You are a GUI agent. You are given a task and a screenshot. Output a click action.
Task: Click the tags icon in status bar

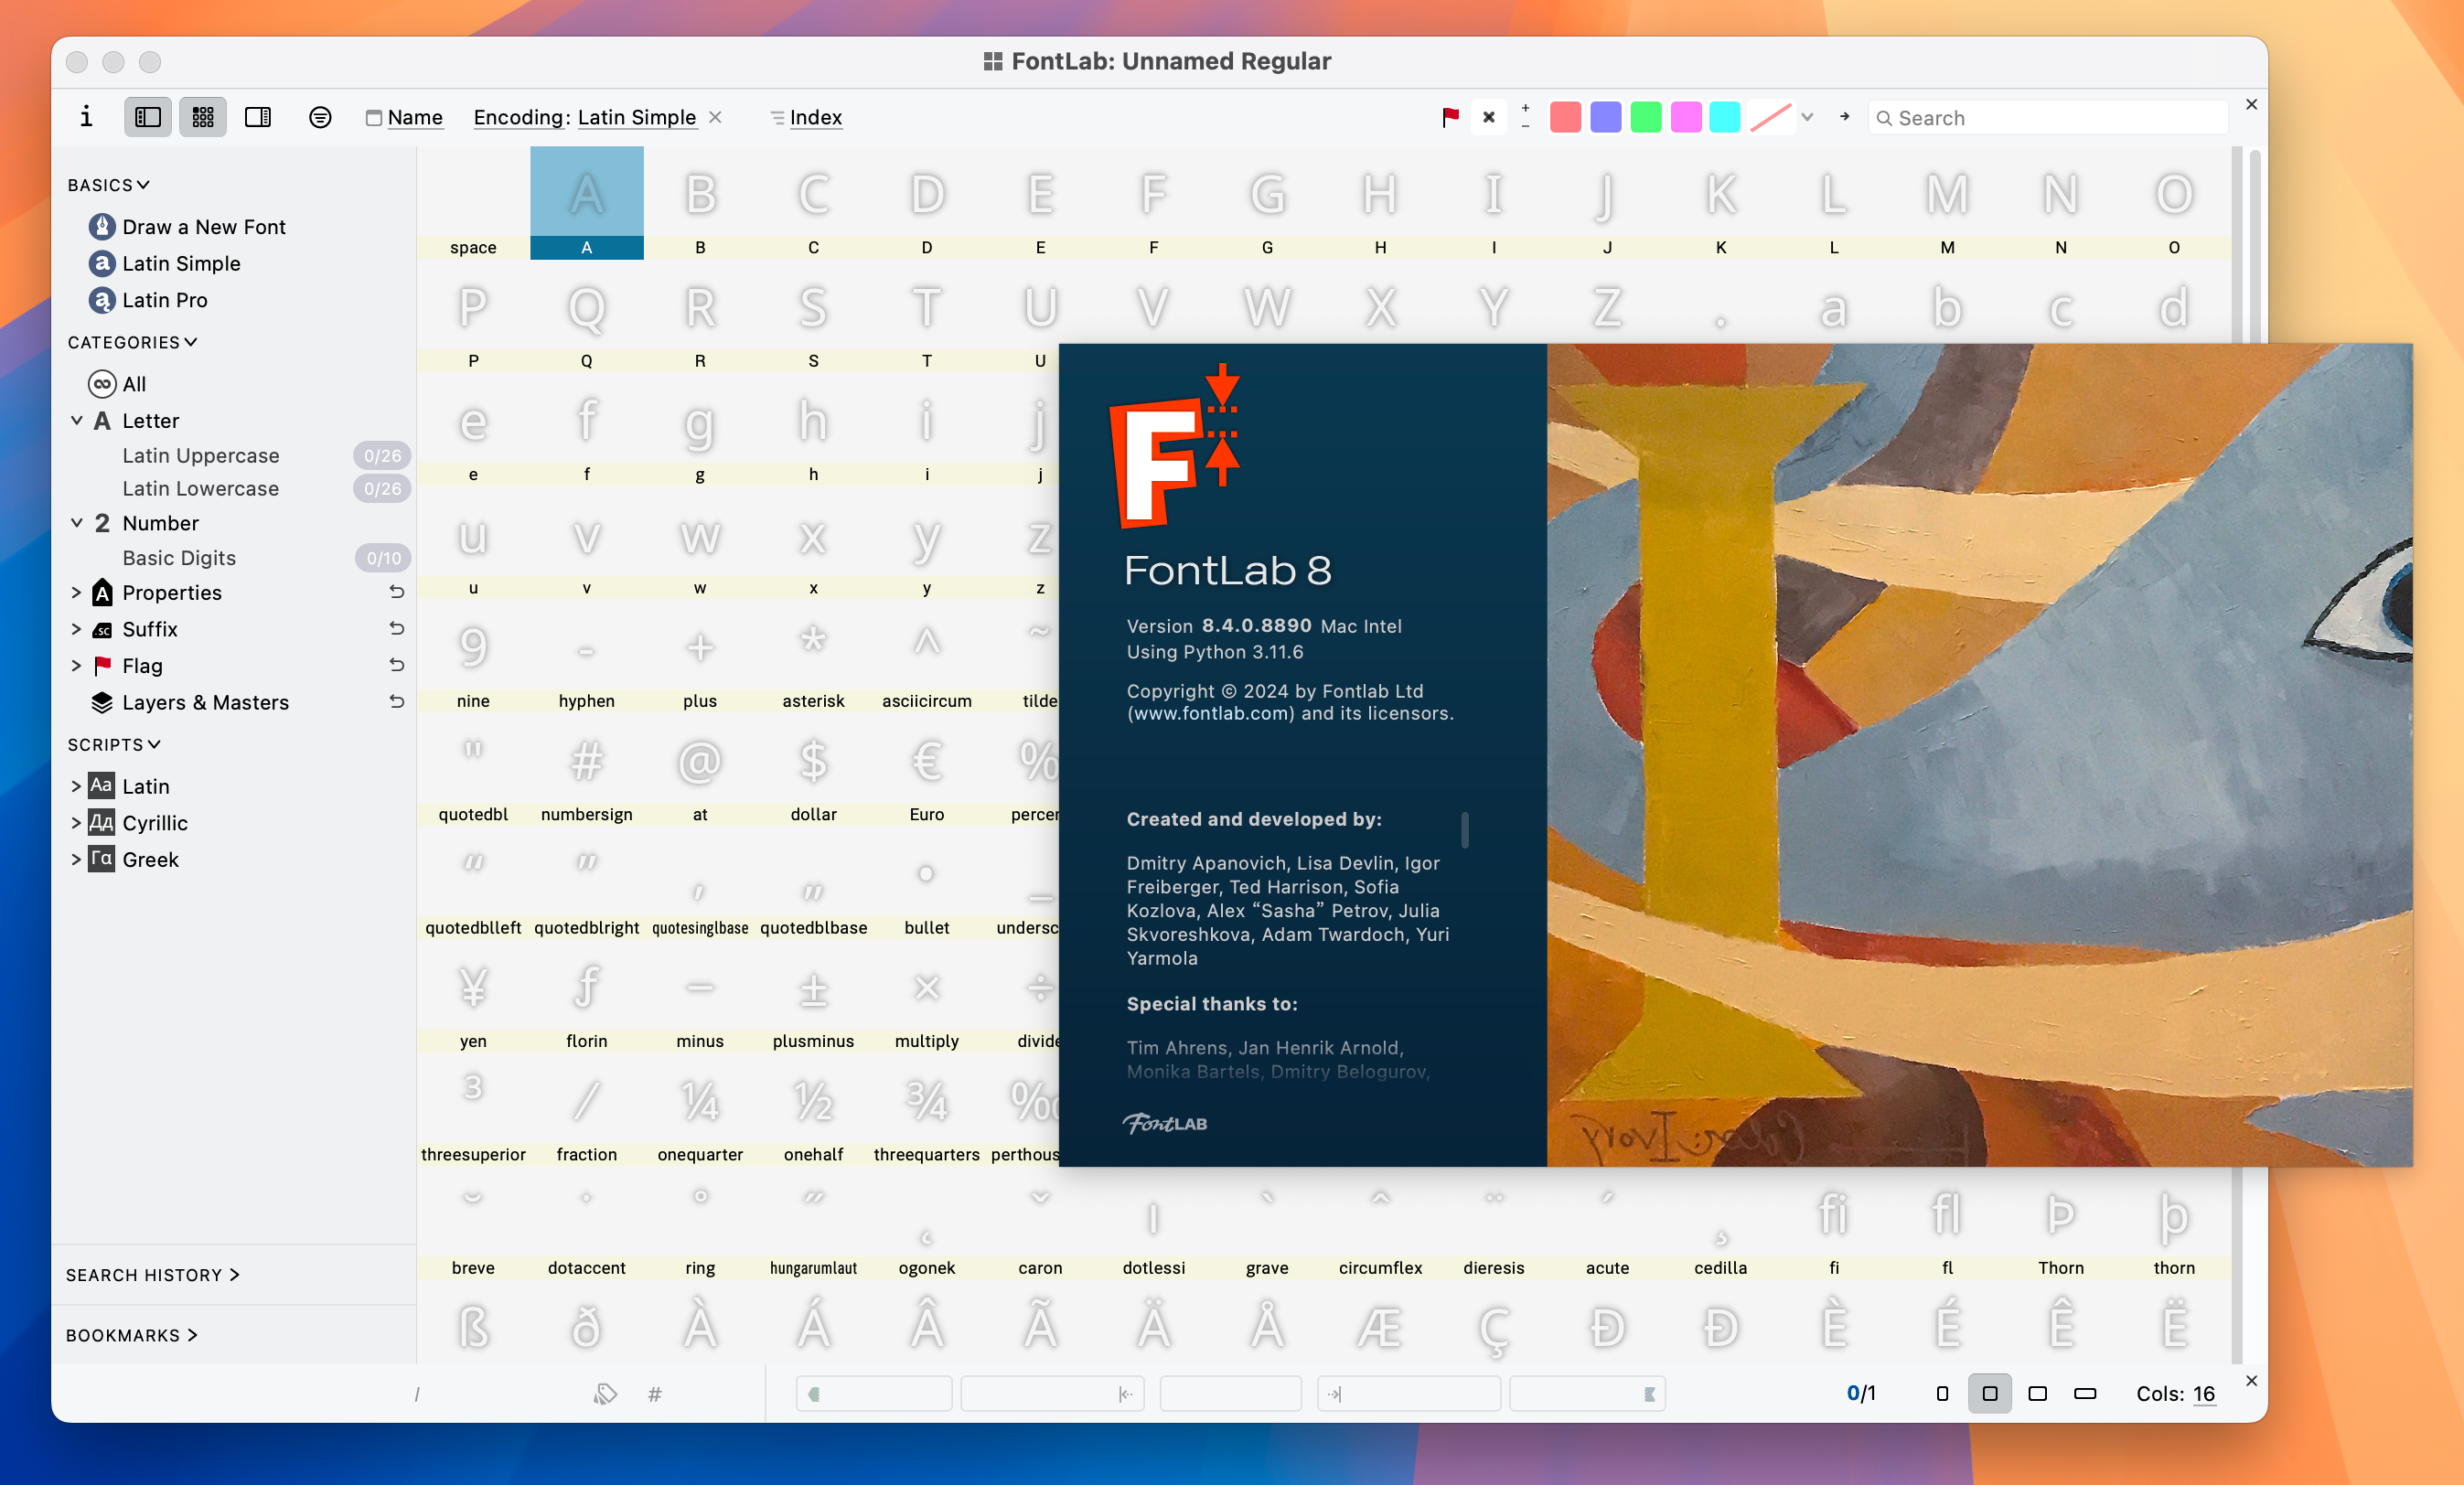tap(605, 1394)
